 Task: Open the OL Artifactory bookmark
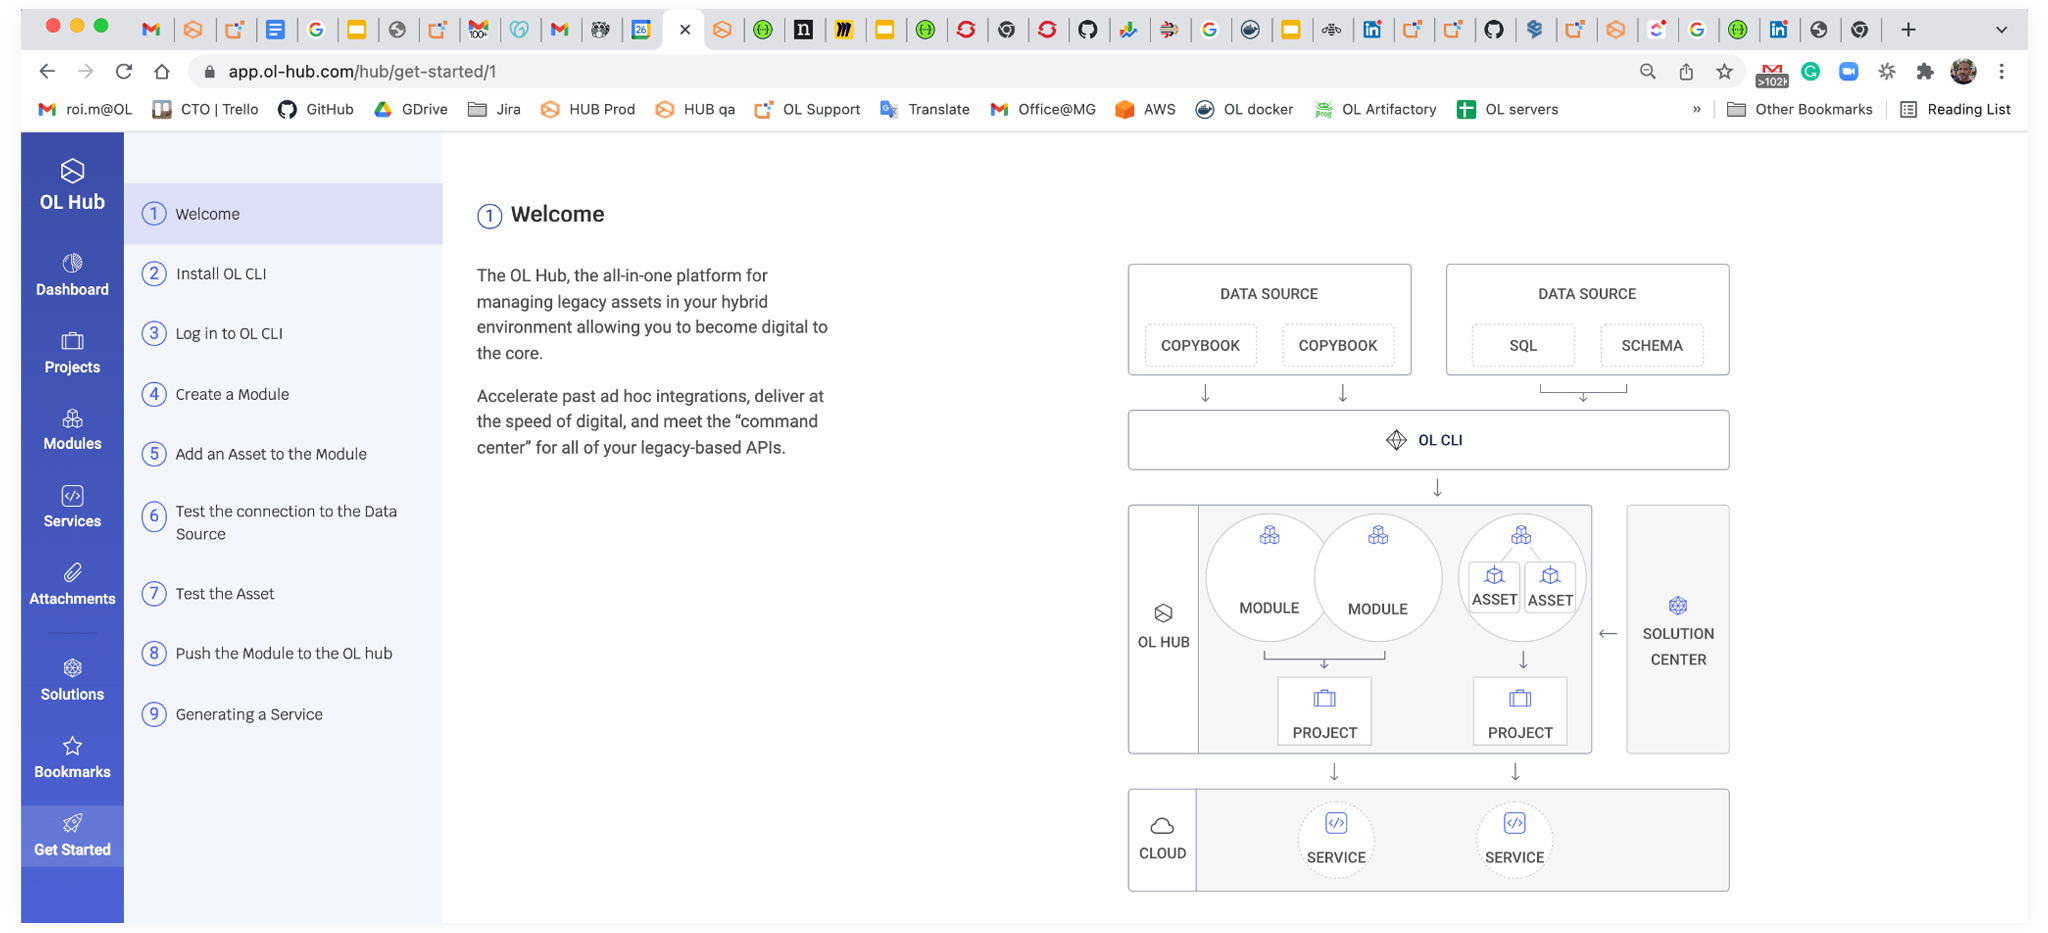(1375, 109)
